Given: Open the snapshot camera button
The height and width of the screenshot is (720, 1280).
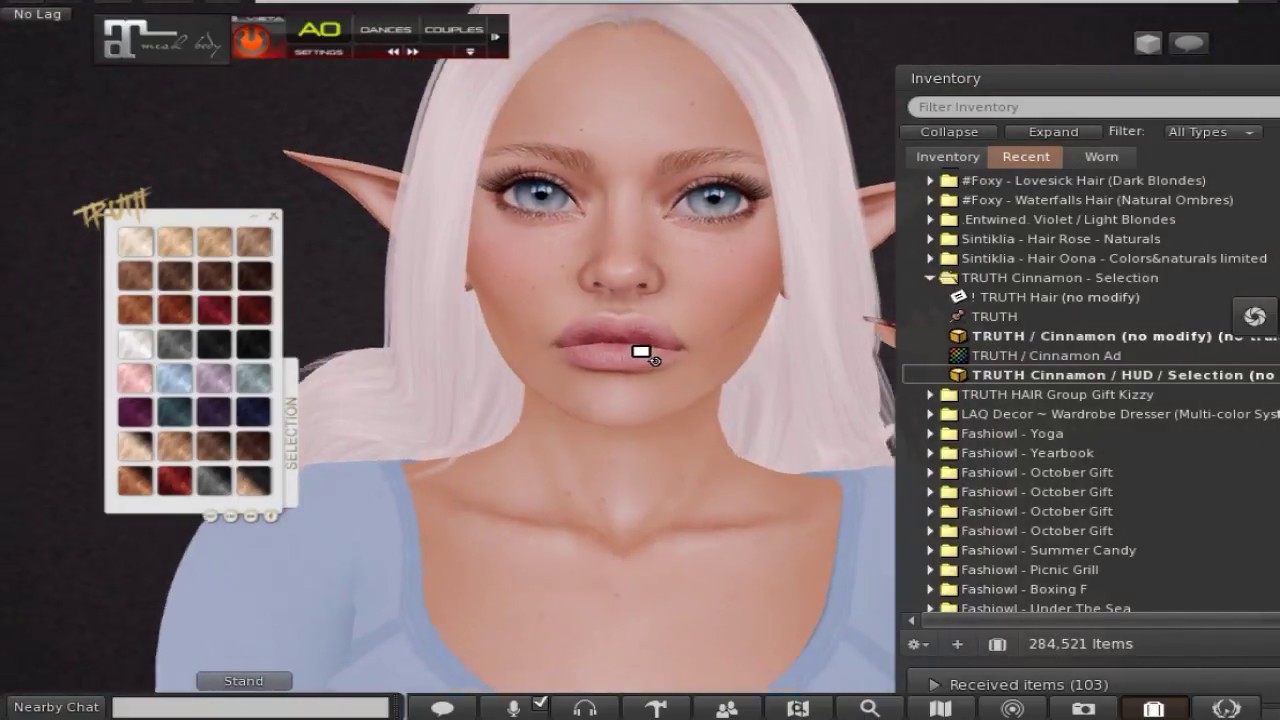Looking at the screenshot, I should tap(1083, 708).
